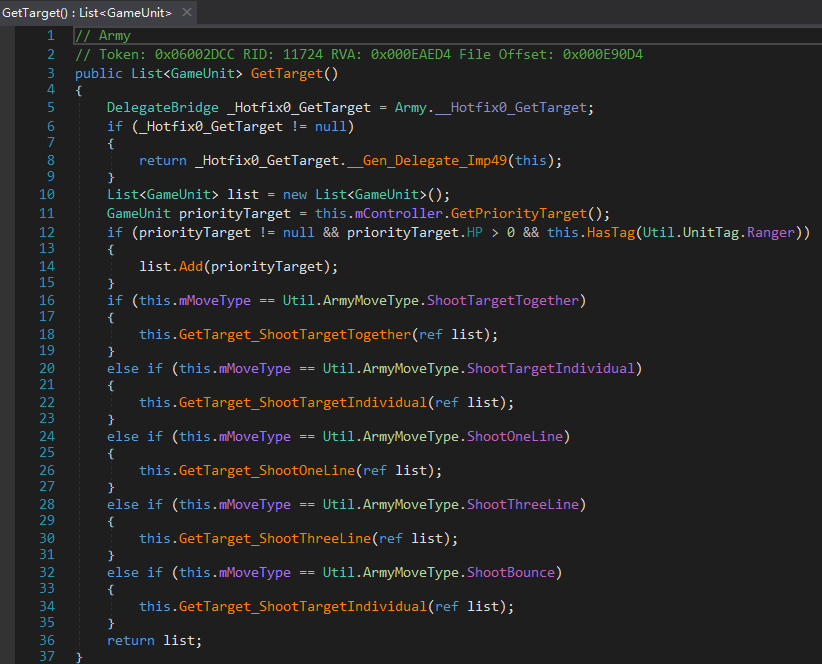Close the GetTarget() editor tab
Viewport: 822px width, 664px height.
185,13
